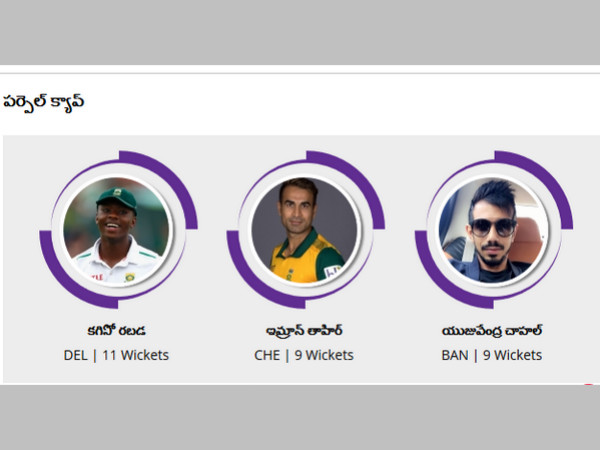Select the 11 Wickets count text

point(135,355)
